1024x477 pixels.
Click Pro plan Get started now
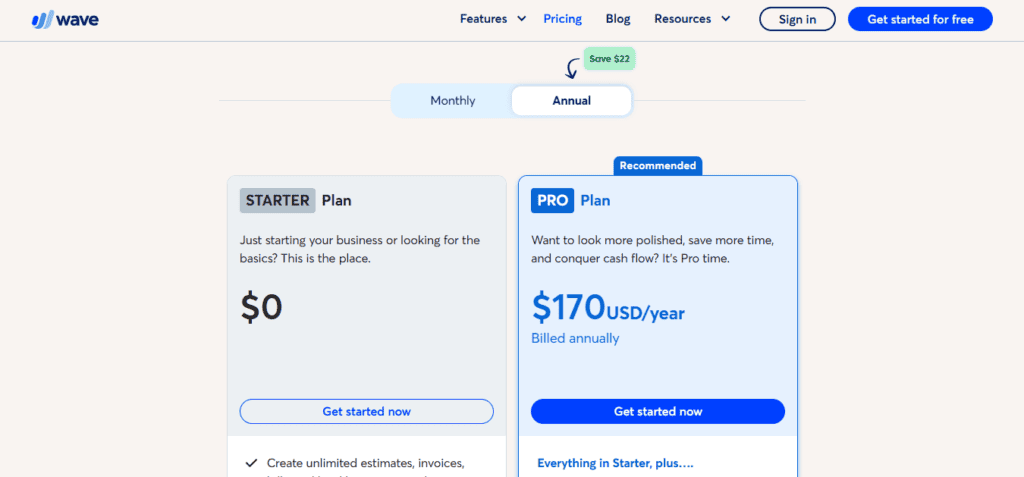click(x=658, y=412)
